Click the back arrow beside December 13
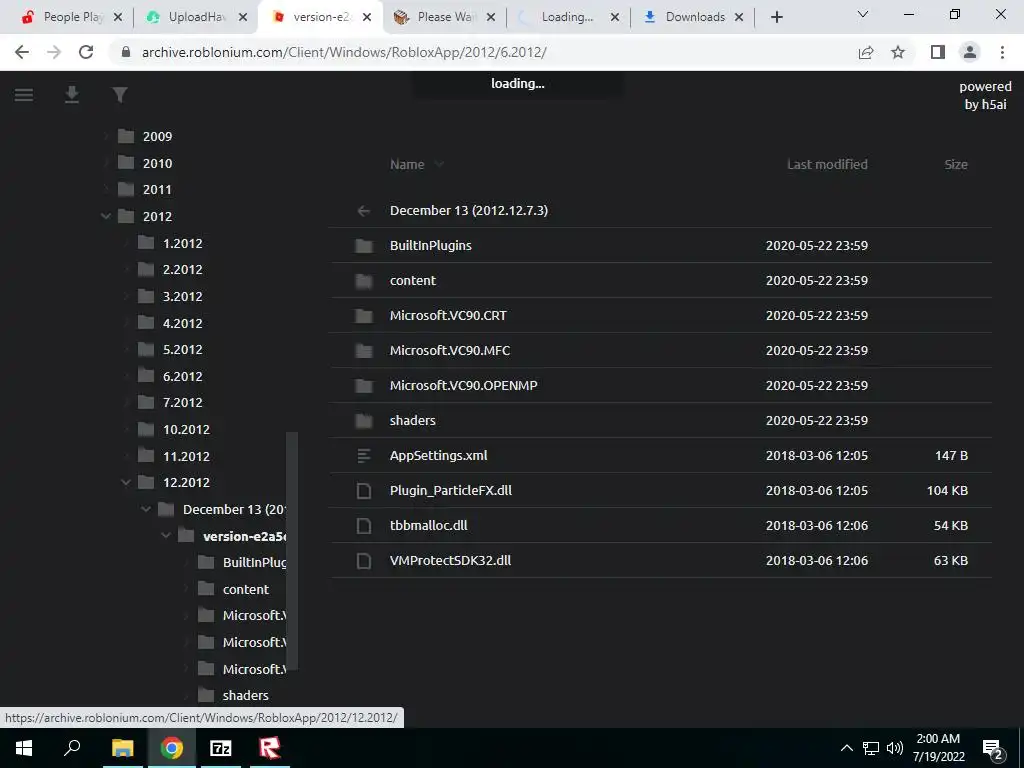Viewport: 1024px width, 768px height. coord(364,211)
